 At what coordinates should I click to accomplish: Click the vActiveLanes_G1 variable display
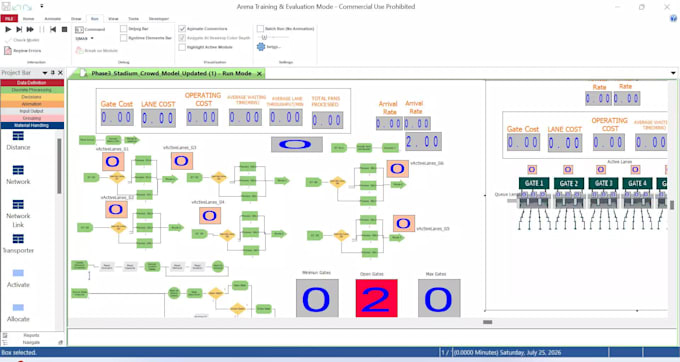pos(113,161)
